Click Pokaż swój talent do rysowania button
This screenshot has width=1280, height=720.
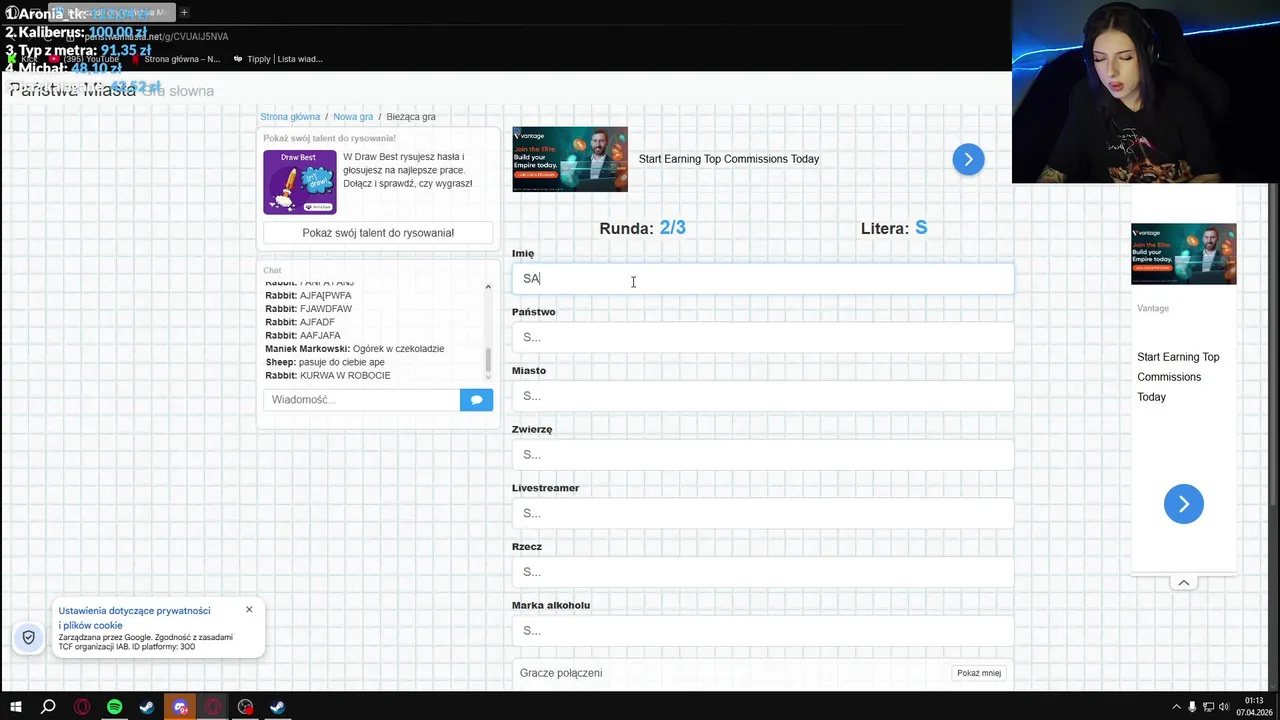(378, 233)
